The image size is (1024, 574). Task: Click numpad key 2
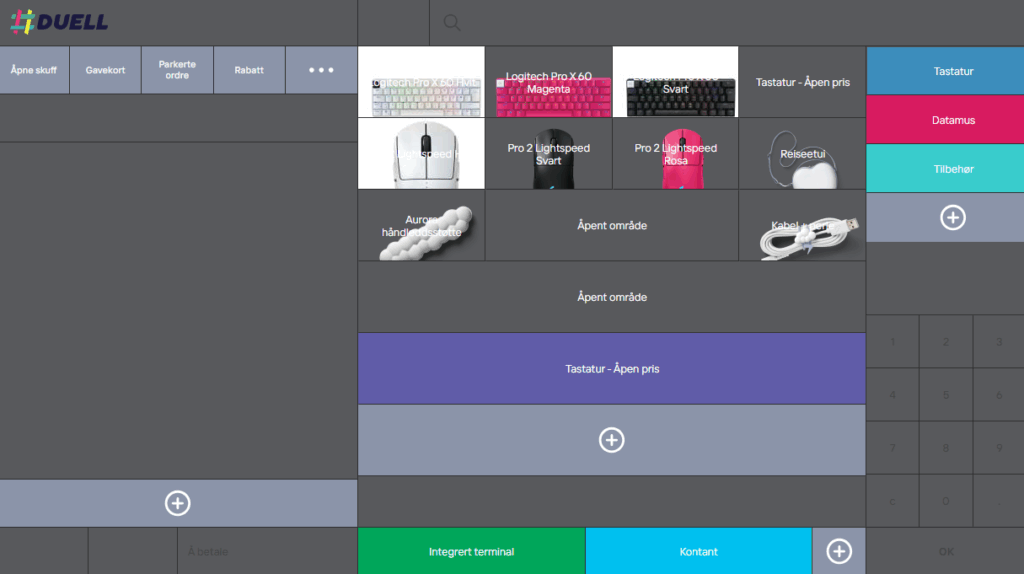[x=946, y=342]
